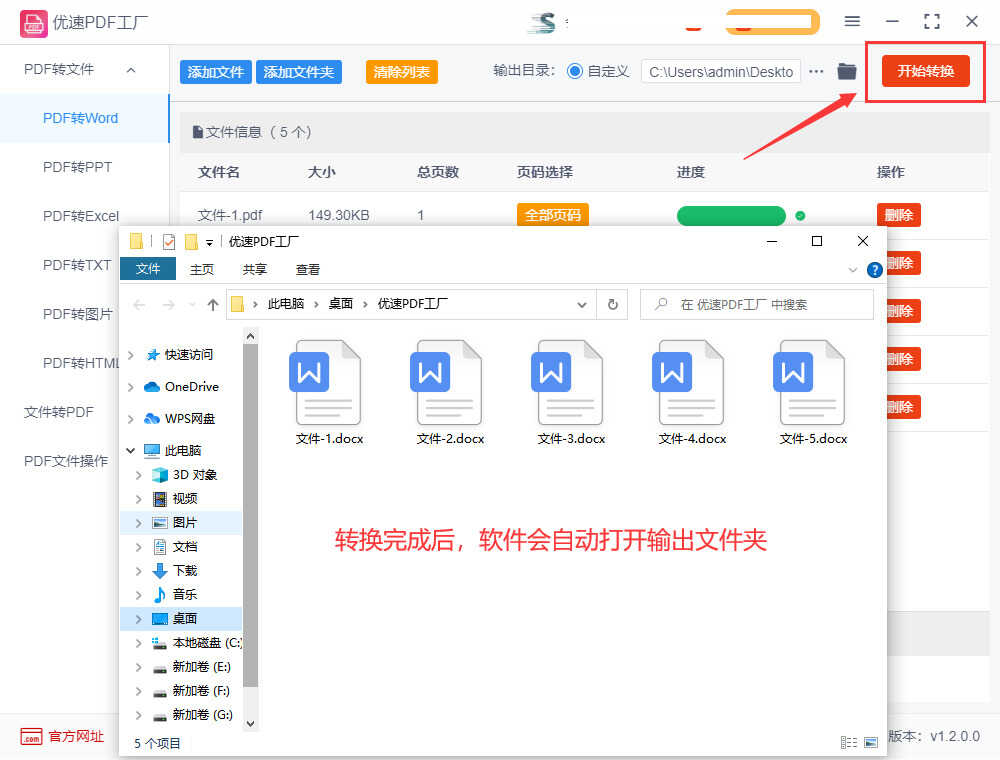Click the 添加文件夹 button

pyautogui.click(x=298, y=72)
